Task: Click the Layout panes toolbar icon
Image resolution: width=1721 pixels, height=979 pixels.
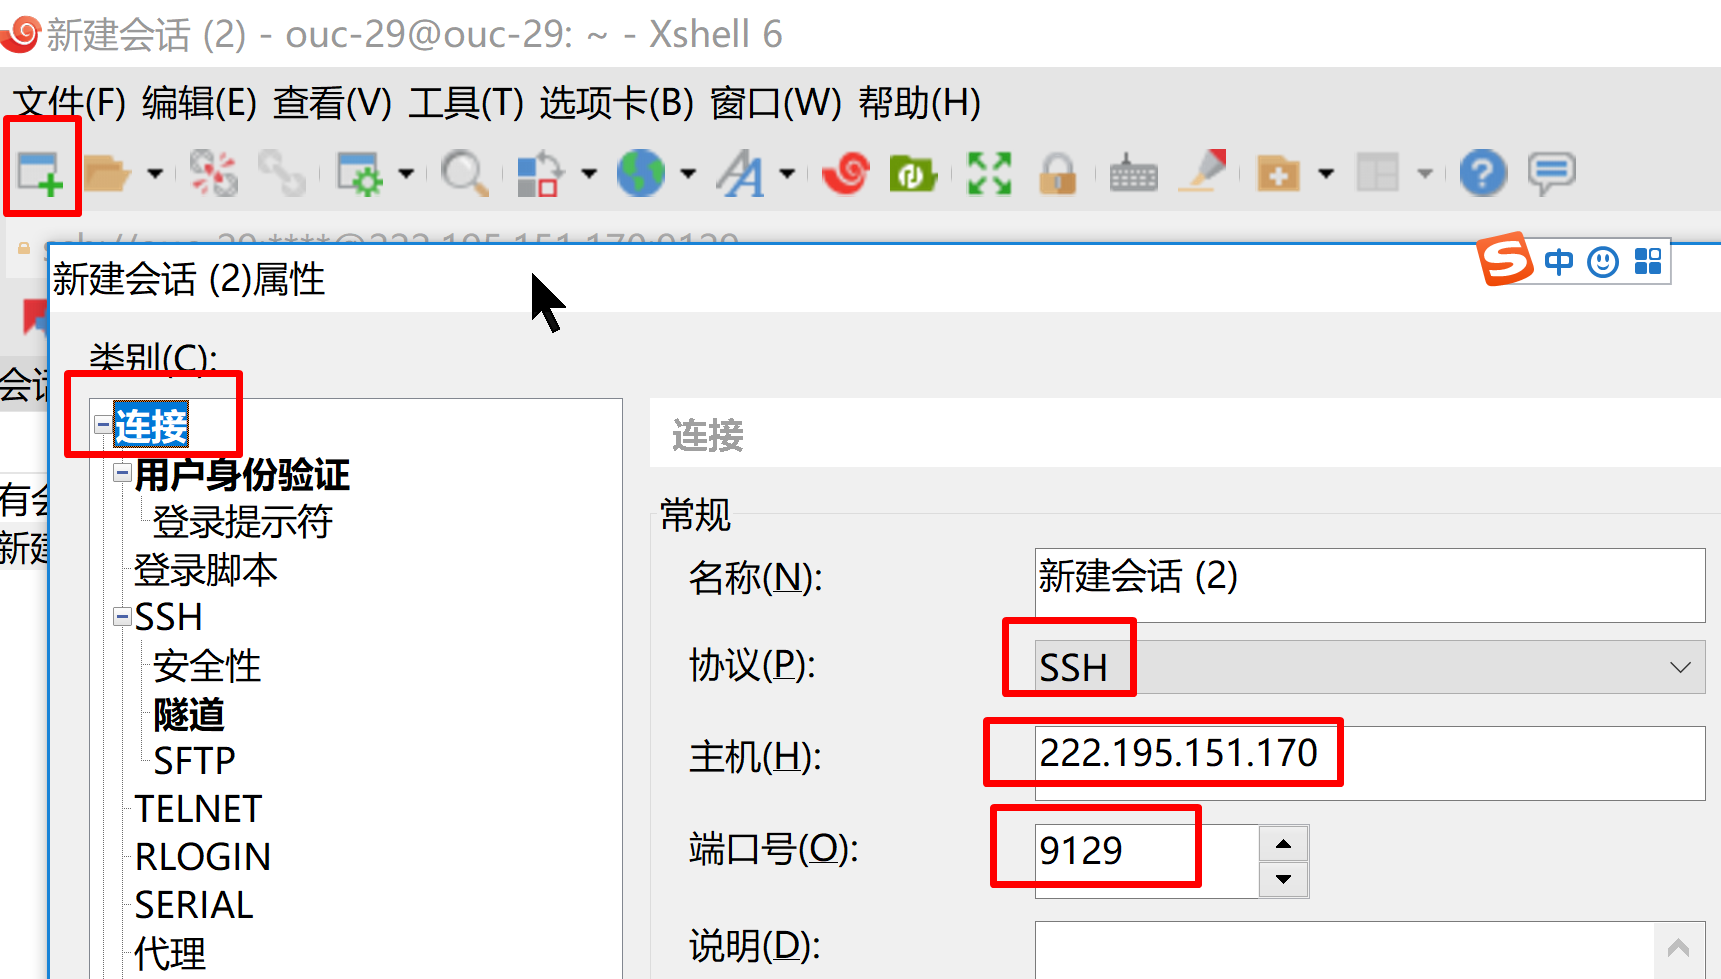Action: point(1377,173)
